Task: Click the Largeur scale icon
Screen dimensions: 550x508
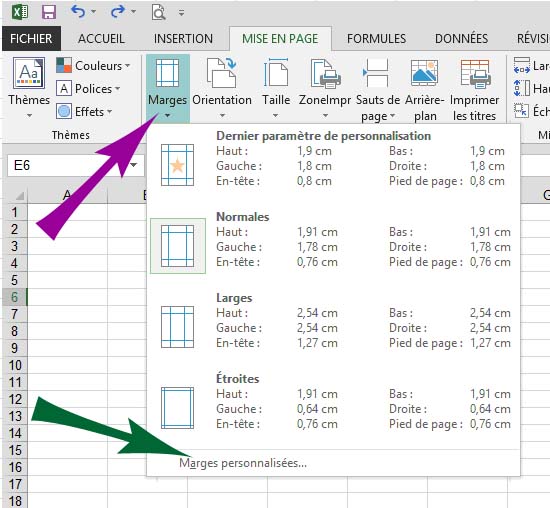Action: 521,66
